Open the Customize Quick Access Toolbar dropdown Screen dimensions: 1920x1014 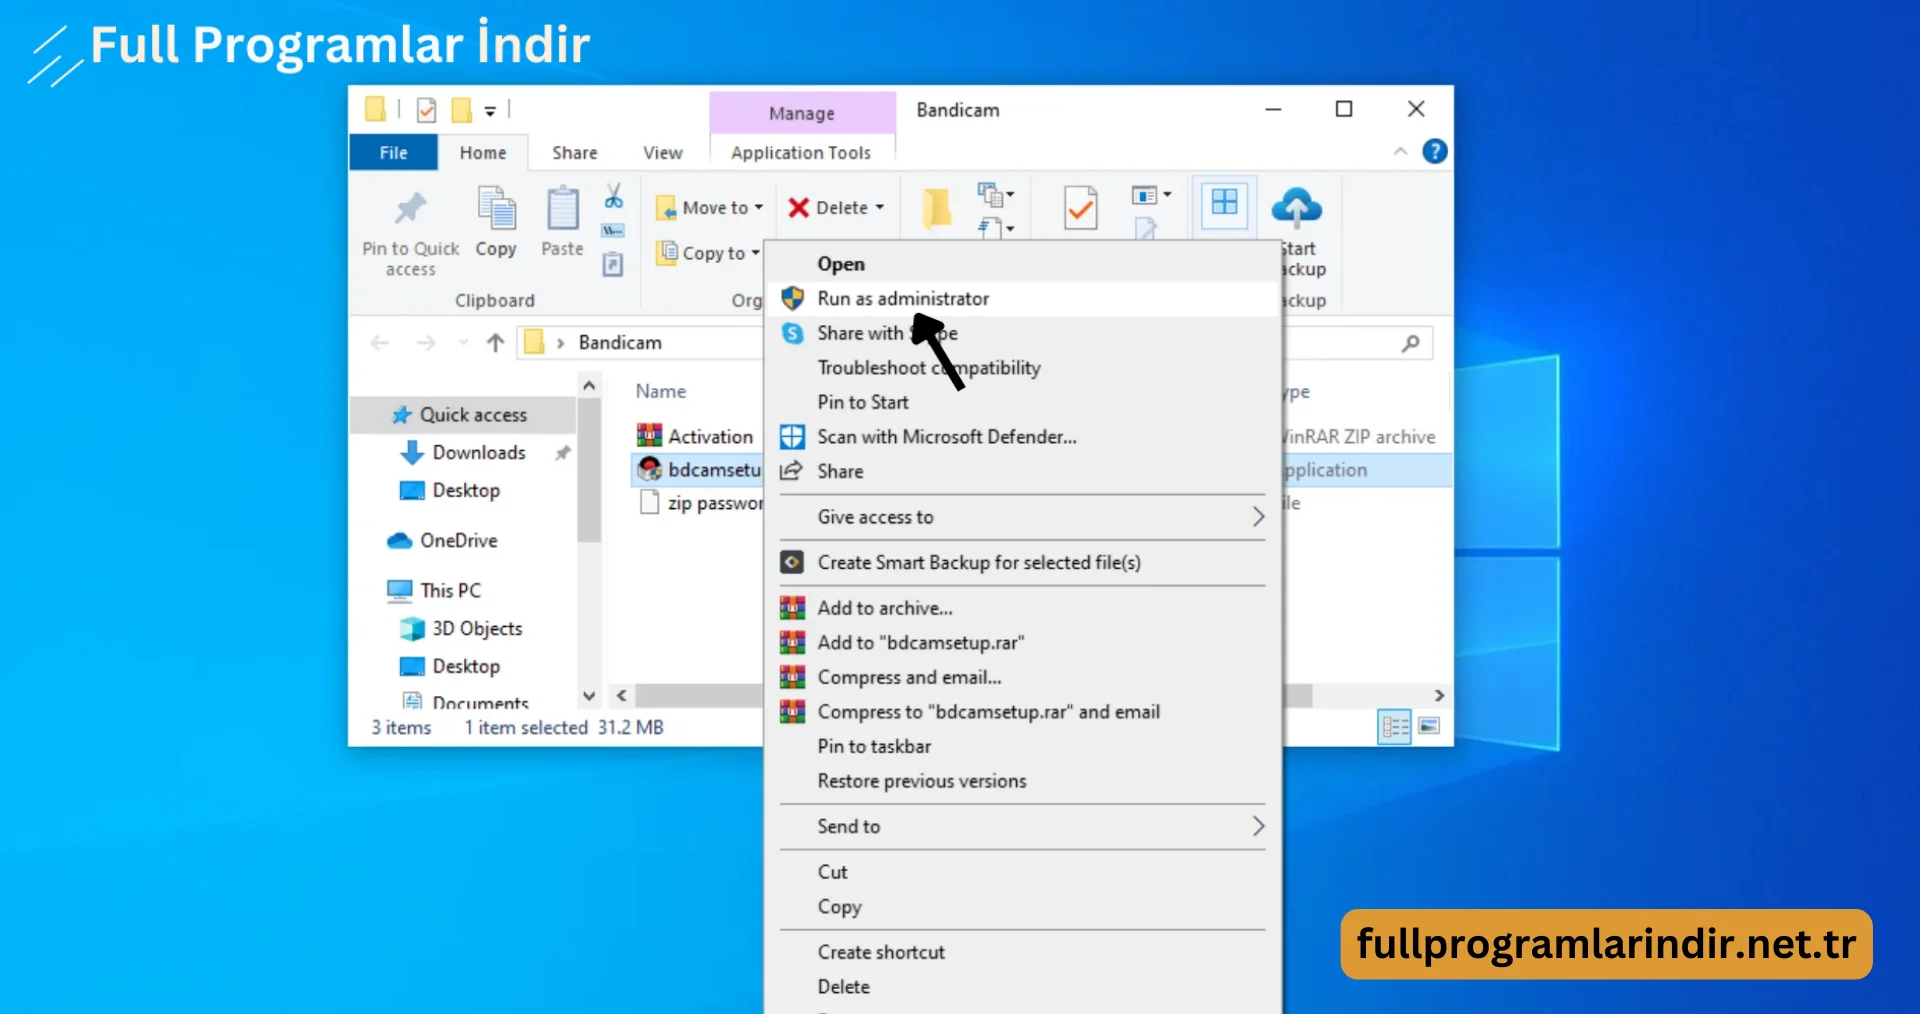(490, 111)
